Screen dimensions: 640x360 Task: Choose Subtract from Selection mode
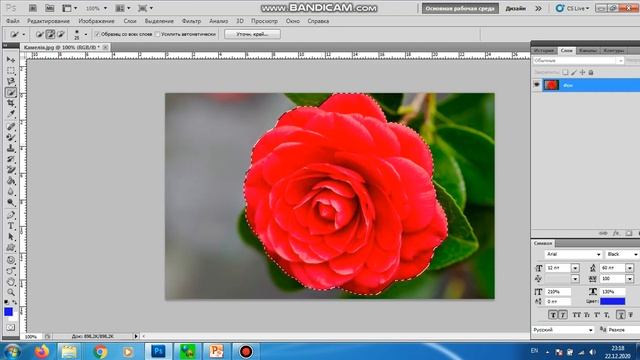tap(61, 34)
